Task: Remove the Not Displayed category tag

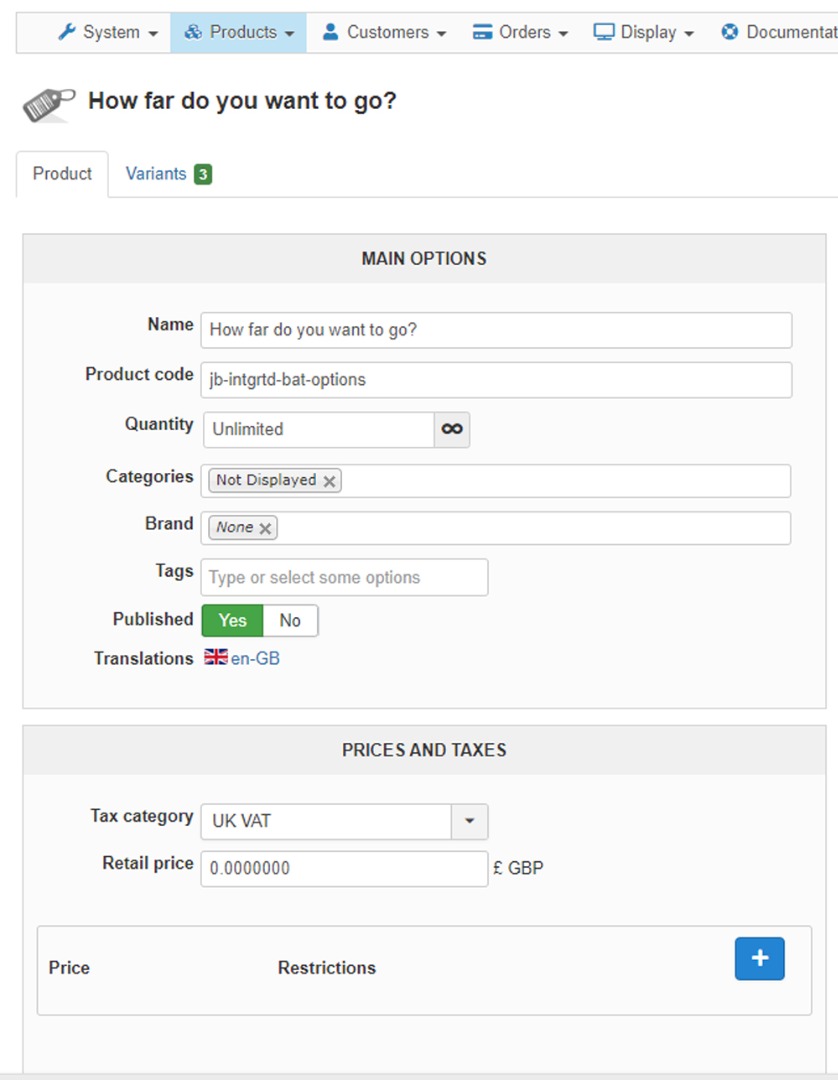Action: (x=329, y=481)
